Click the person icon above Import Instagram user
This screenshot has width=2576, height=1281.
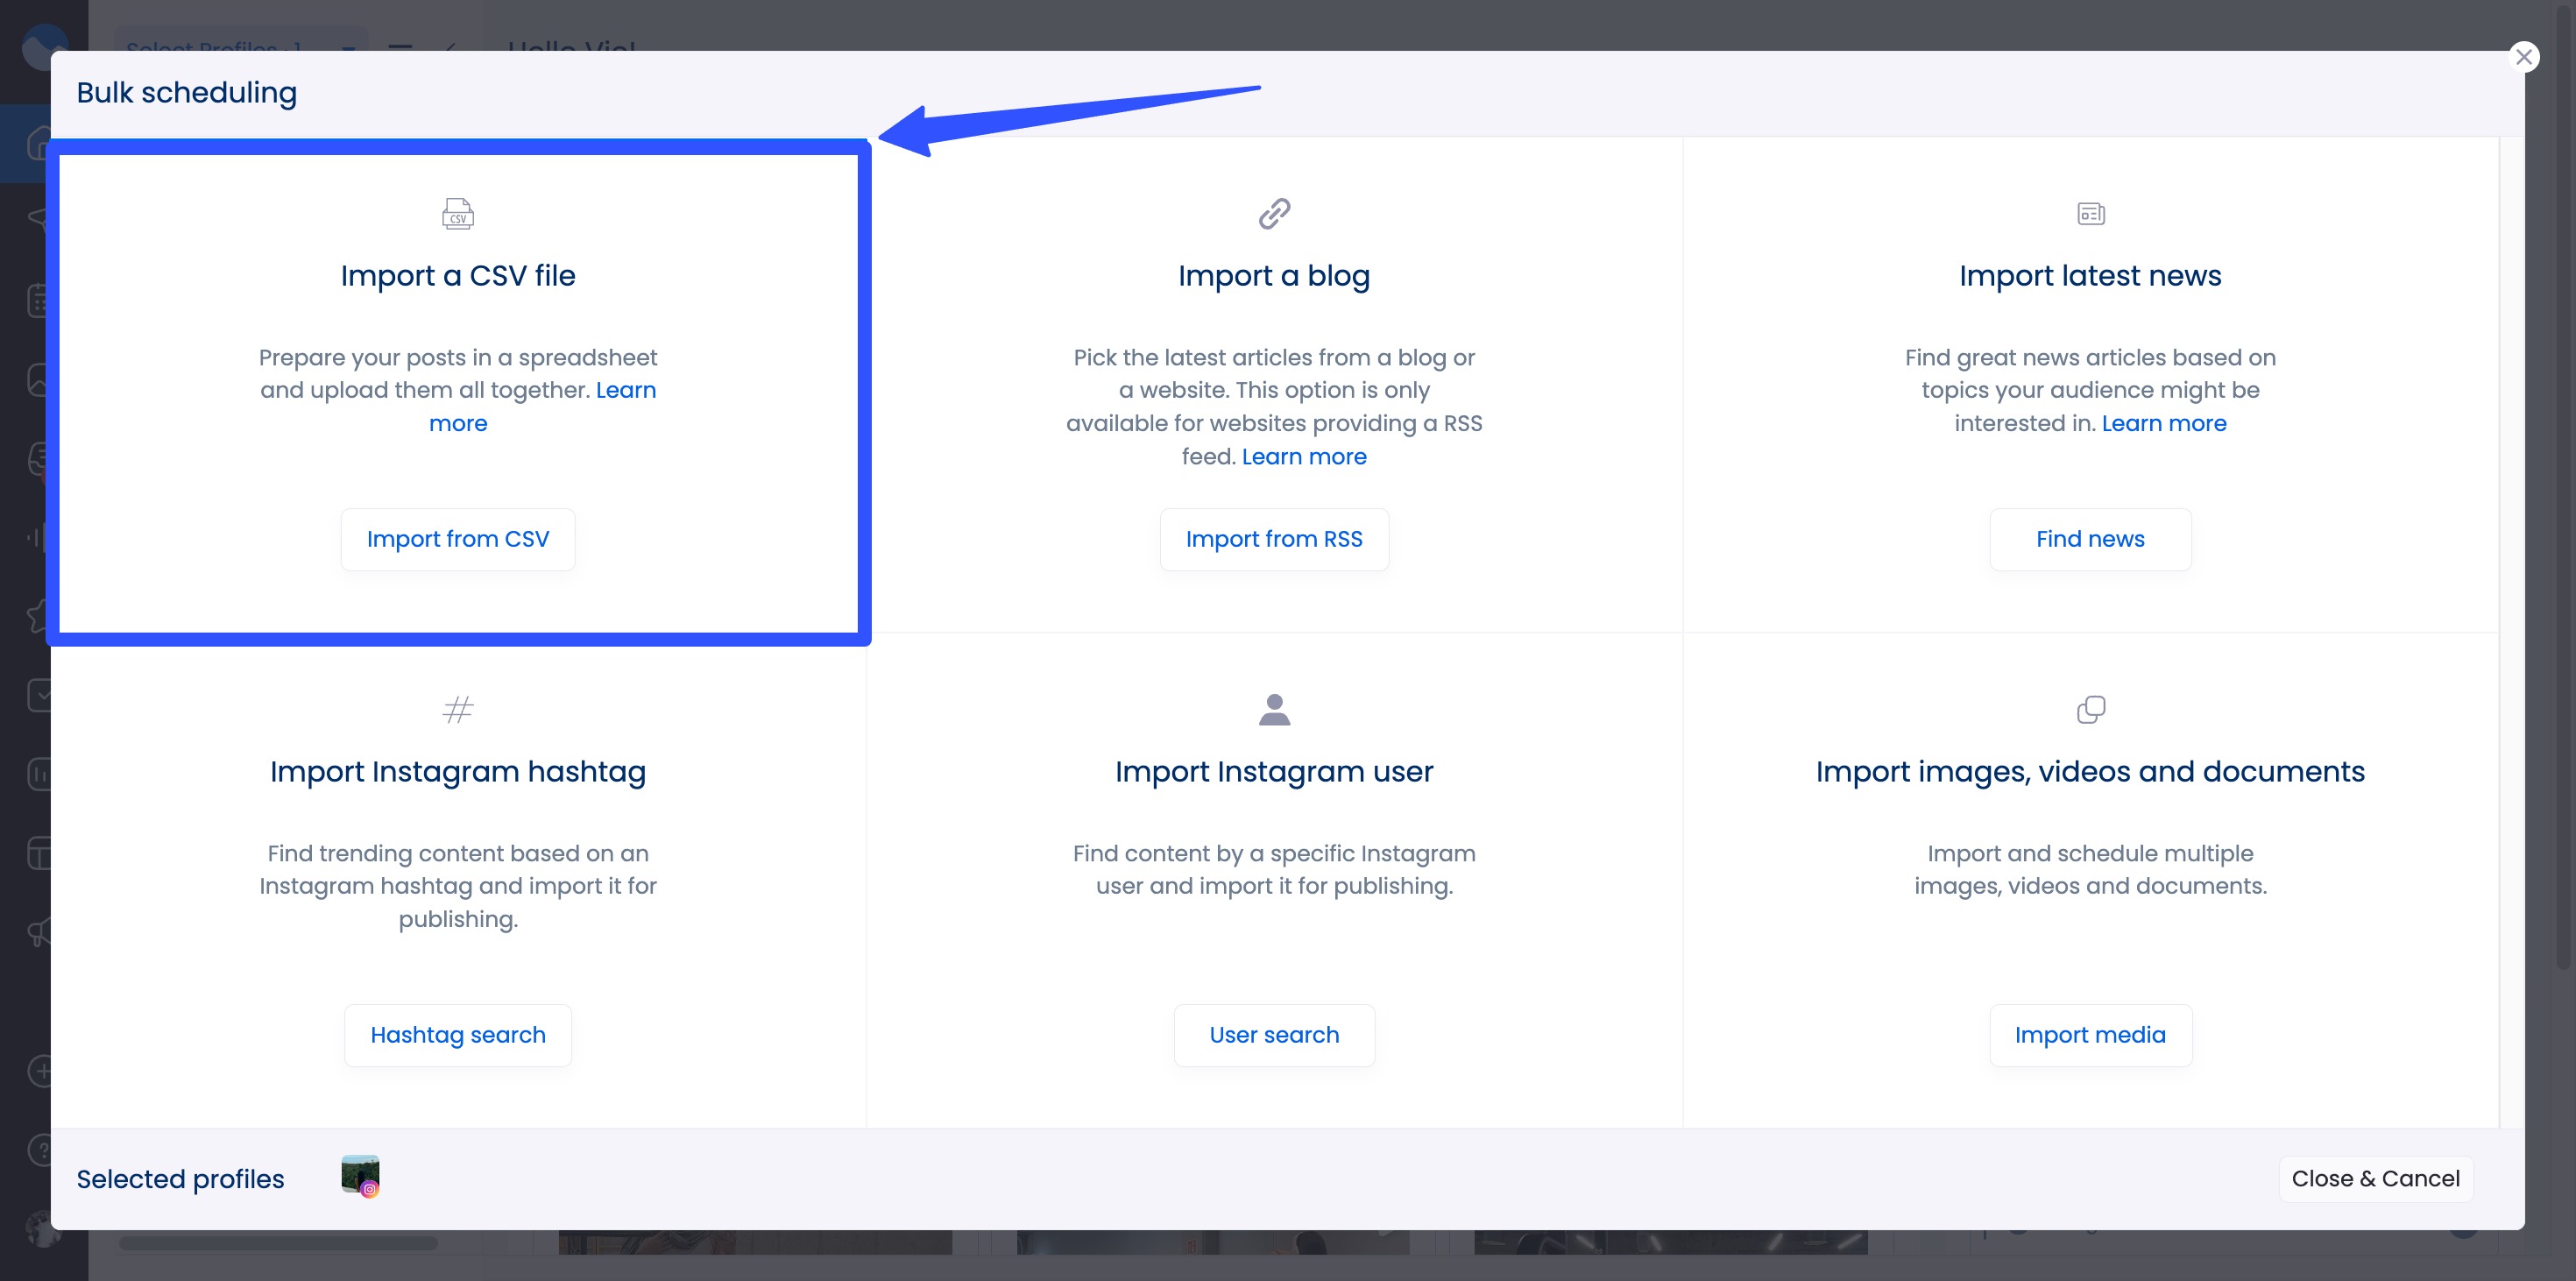click(x=1274, y=710)
